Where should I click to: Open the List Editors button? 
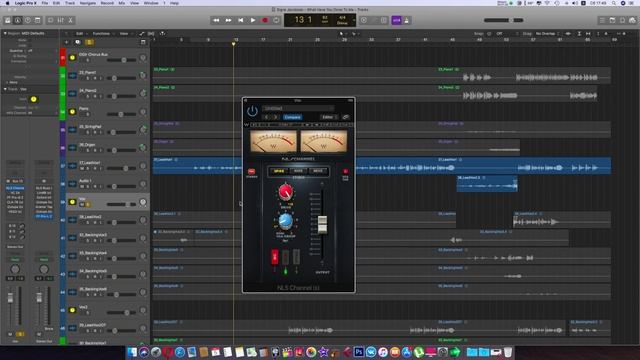[602, 20]
